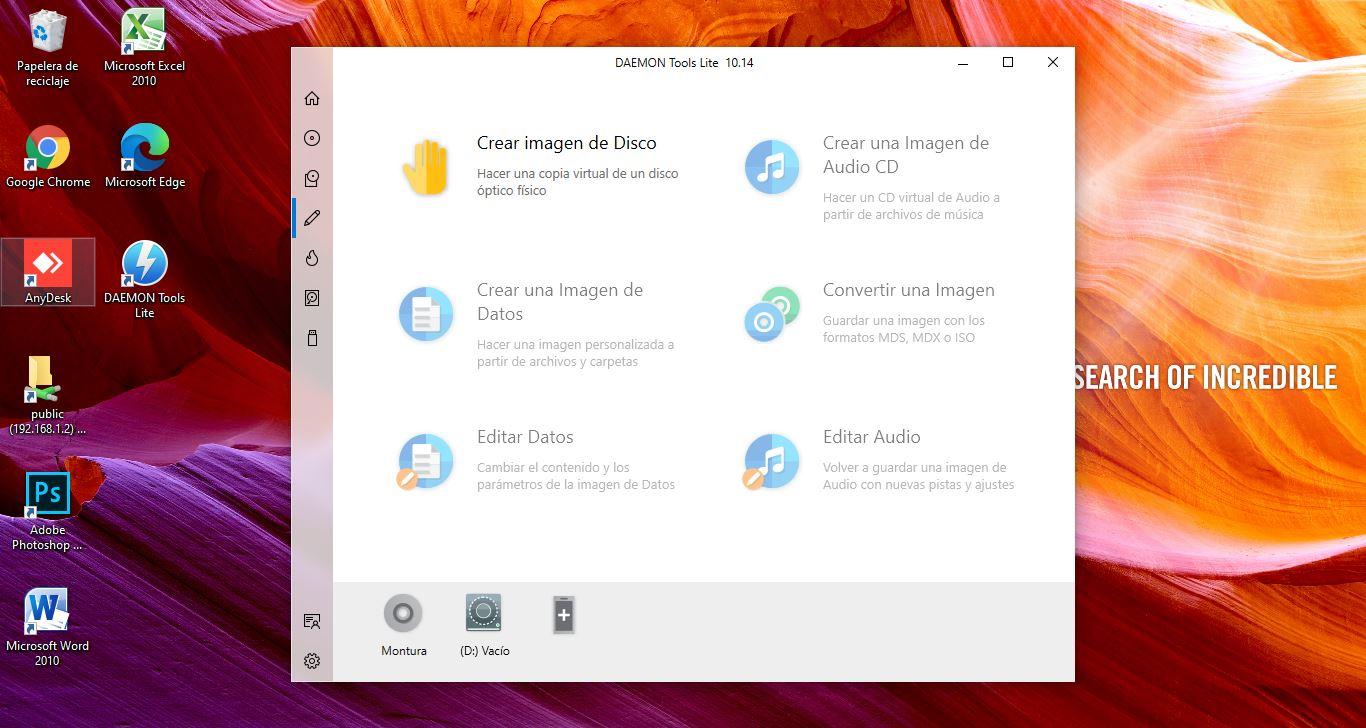The height and width of the screenshot is (728, 1366).
Task: Click the Convertir una Imagen discs icon
Action: click(x=772, y=314)
